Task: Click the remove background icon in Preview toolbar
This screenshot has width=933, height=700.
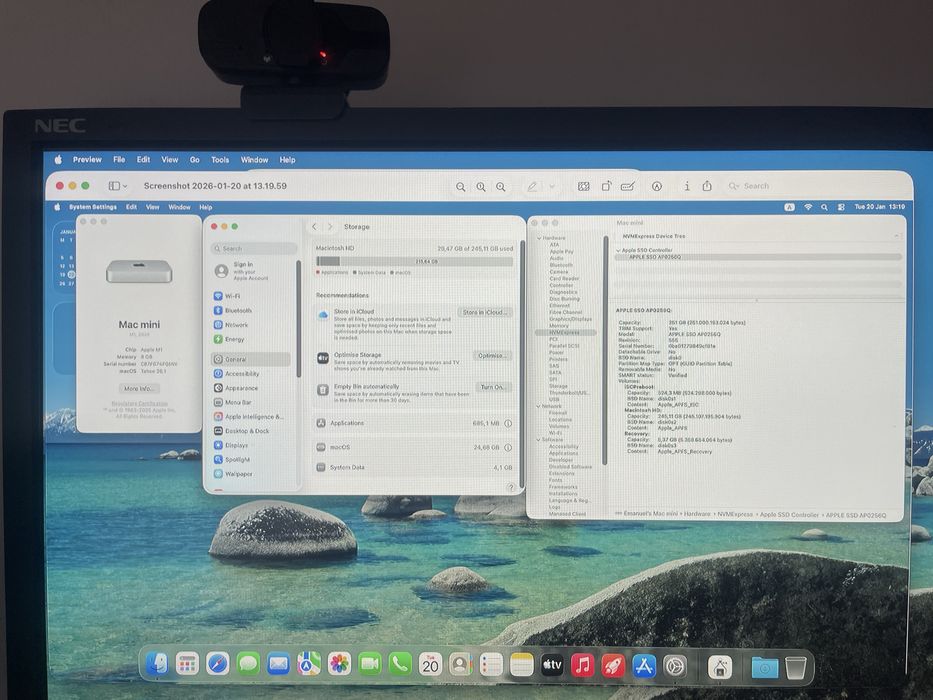Action: [584, 186]
